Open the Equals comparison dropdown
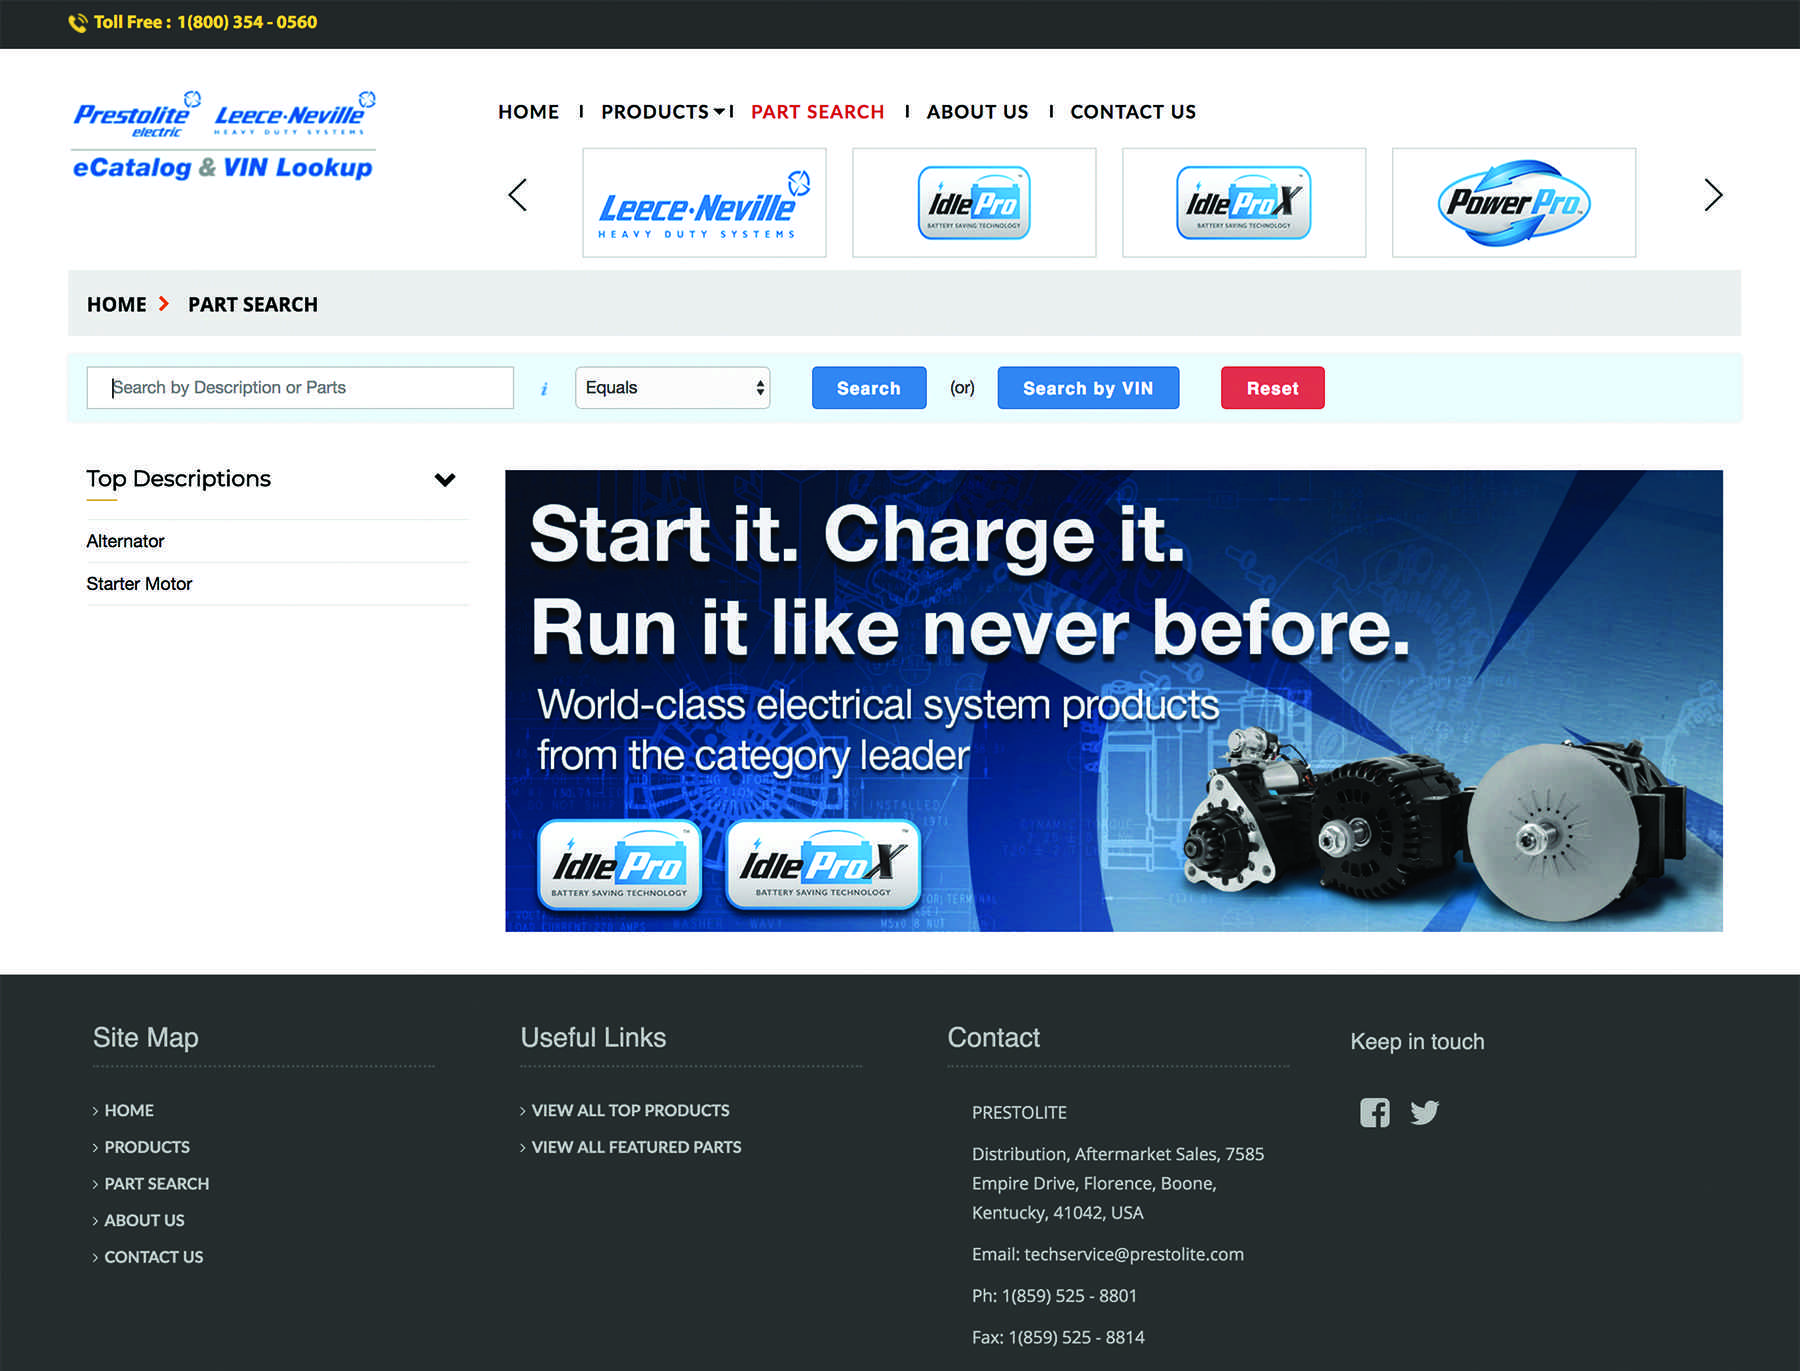 [x=672, y=388]
